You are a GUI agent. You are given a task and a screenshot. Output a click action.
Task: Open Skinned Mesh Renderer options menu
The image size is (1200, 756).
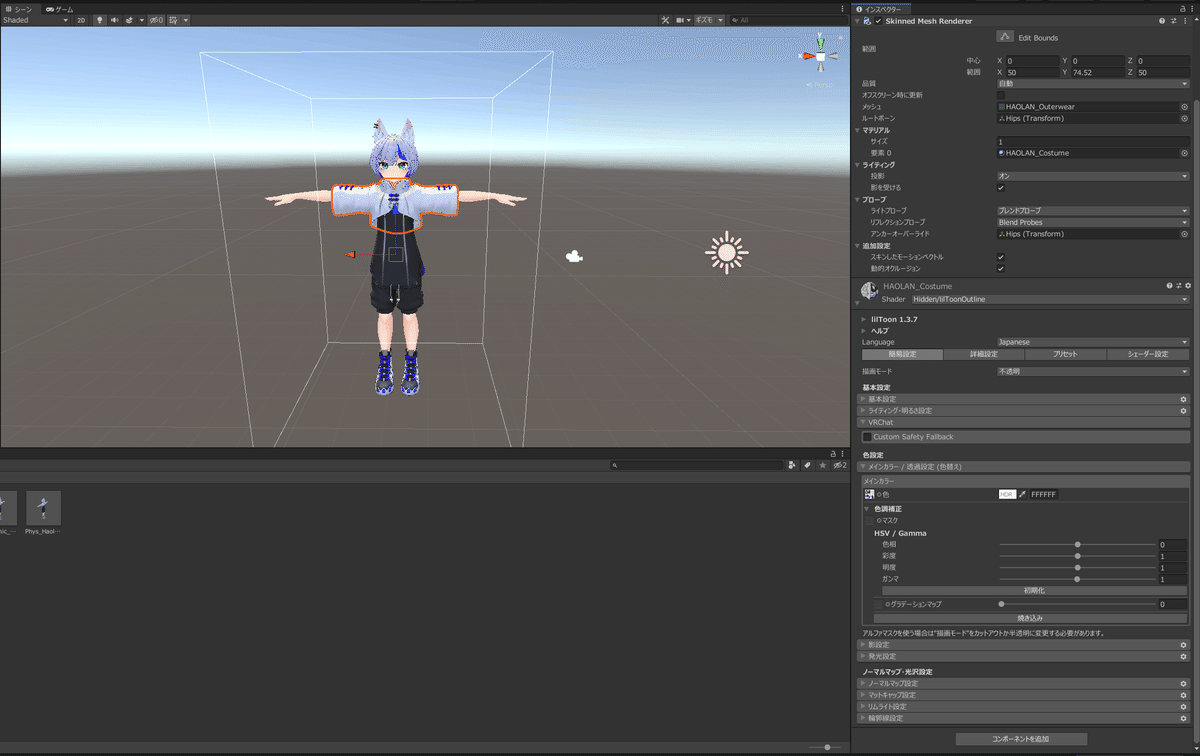point(1185,21)
